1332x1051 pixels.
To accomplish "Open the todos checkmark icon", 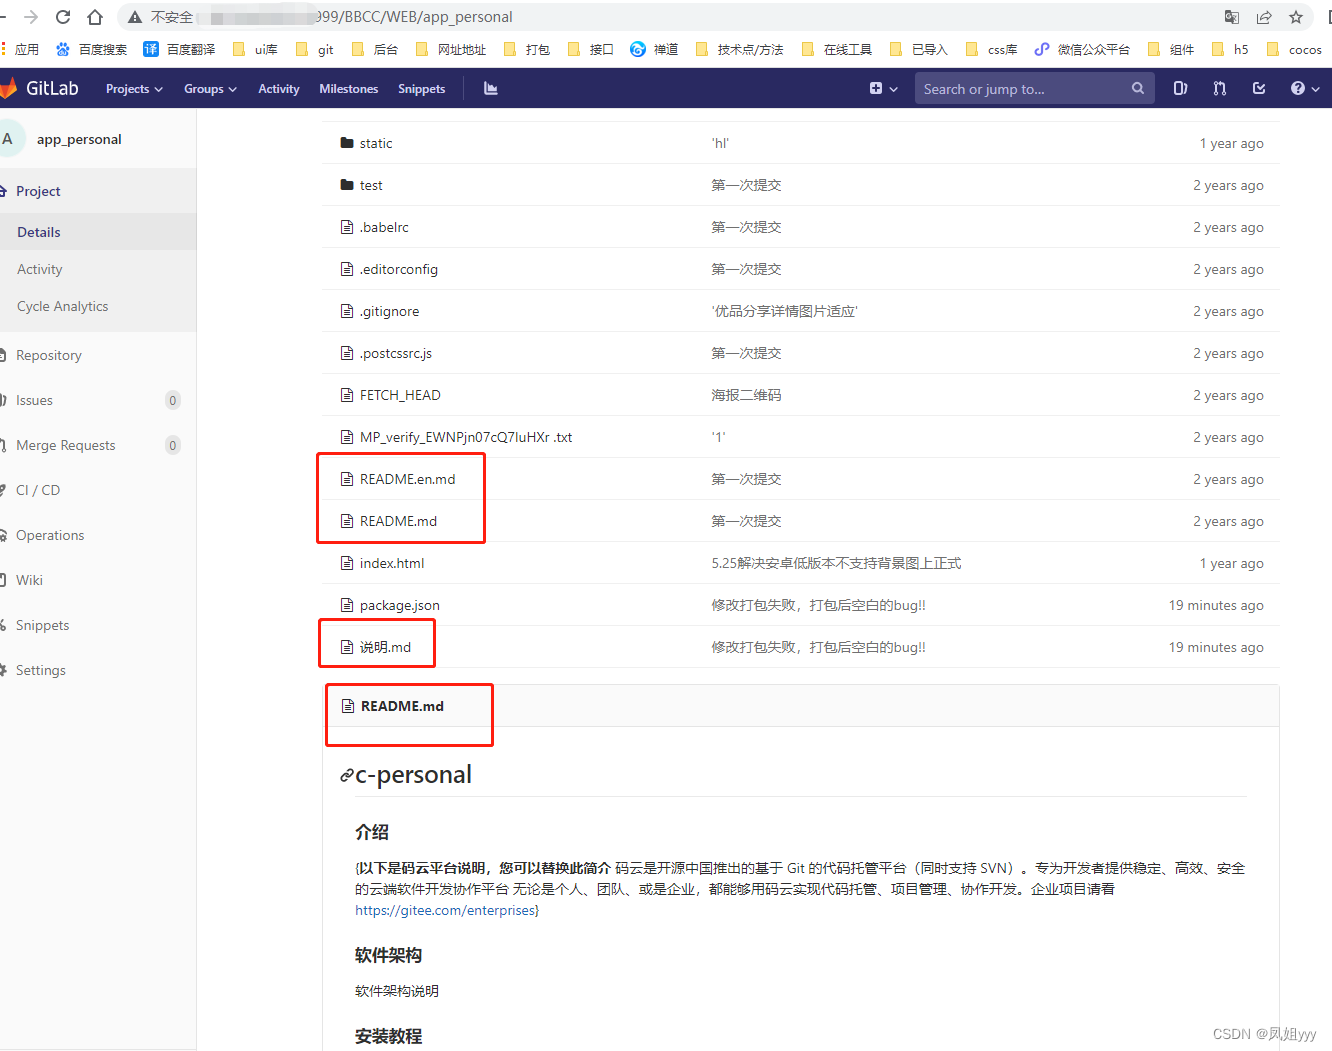I will (1258, 88).
